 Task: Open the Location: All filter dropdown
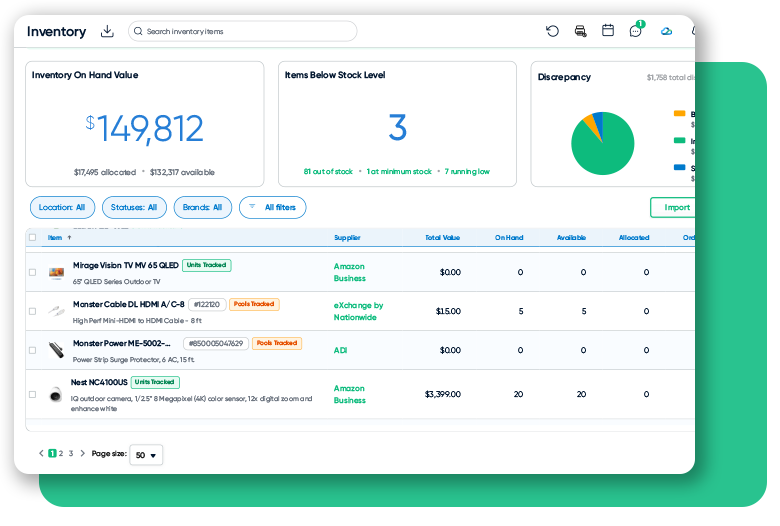[62, 208]
